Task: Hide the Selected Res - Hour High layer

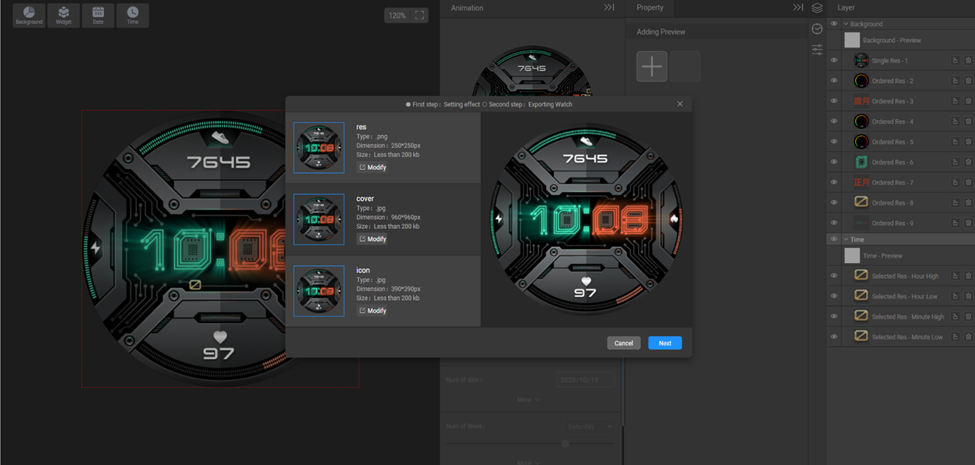Action: click(834, 276)
